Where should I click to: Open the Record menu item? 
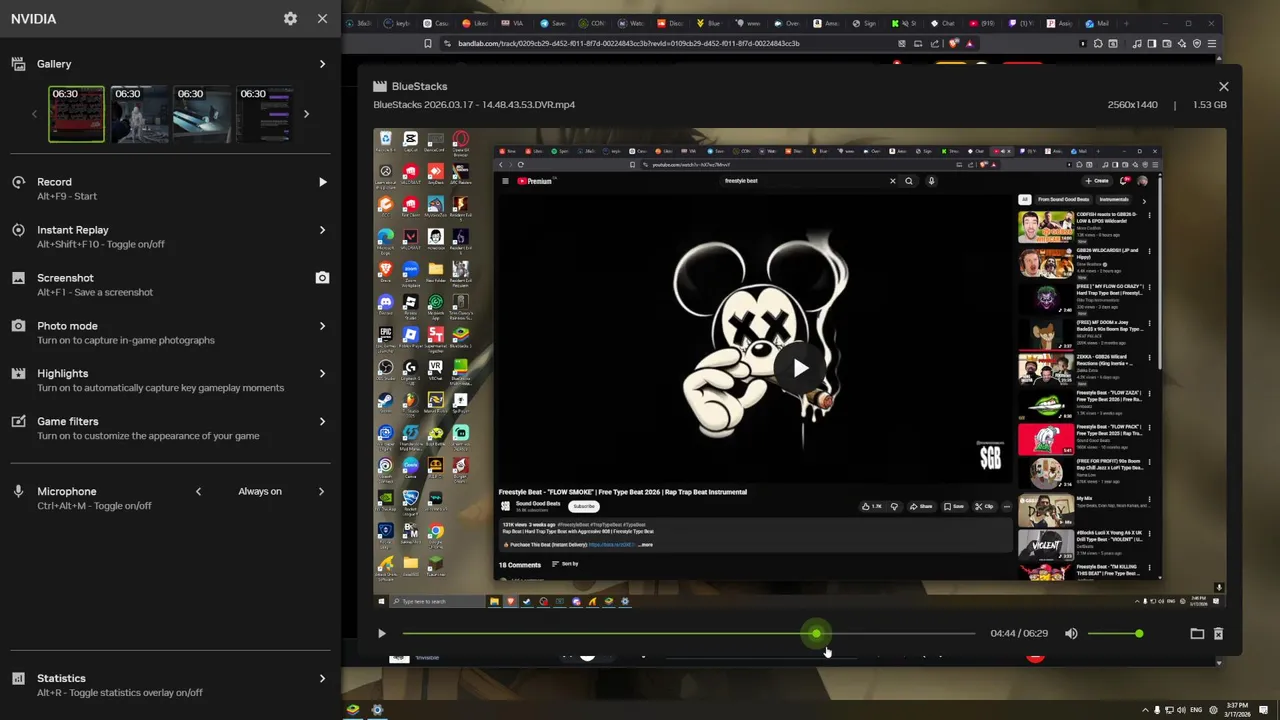170,188
